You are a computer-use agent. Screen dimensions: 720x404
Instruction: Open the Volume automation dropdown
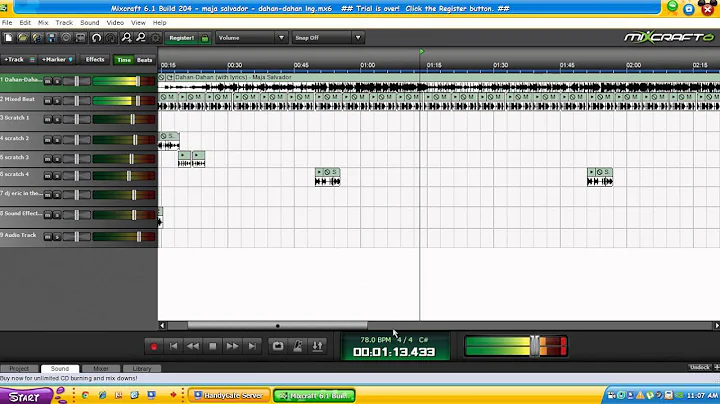click(x=251, y=38)
